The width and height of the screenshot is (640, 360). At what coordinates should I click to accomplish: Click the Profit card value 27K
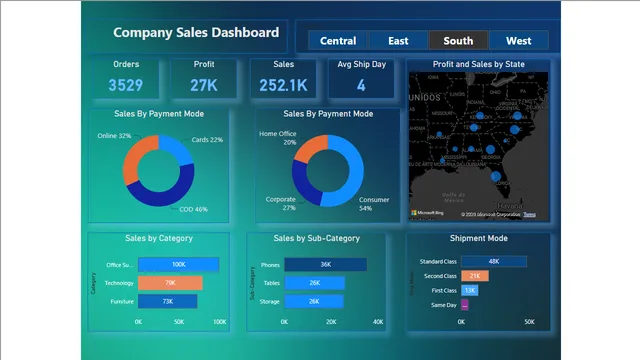pos(204,85)
